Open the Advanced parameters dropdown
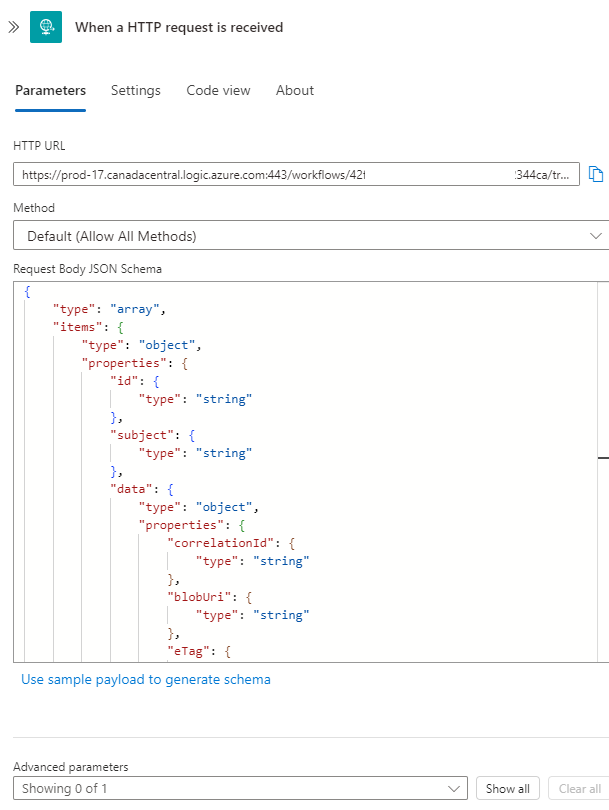Viewport: 609px width, 810px height. [x=240, y=788]
